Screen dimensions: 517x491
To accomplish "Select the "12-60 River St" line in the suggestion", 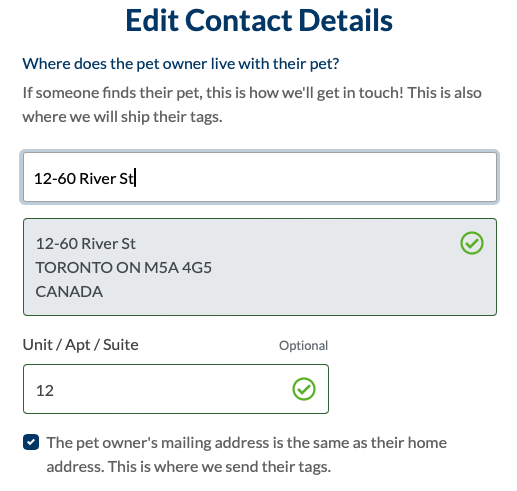I will [86, 244].
